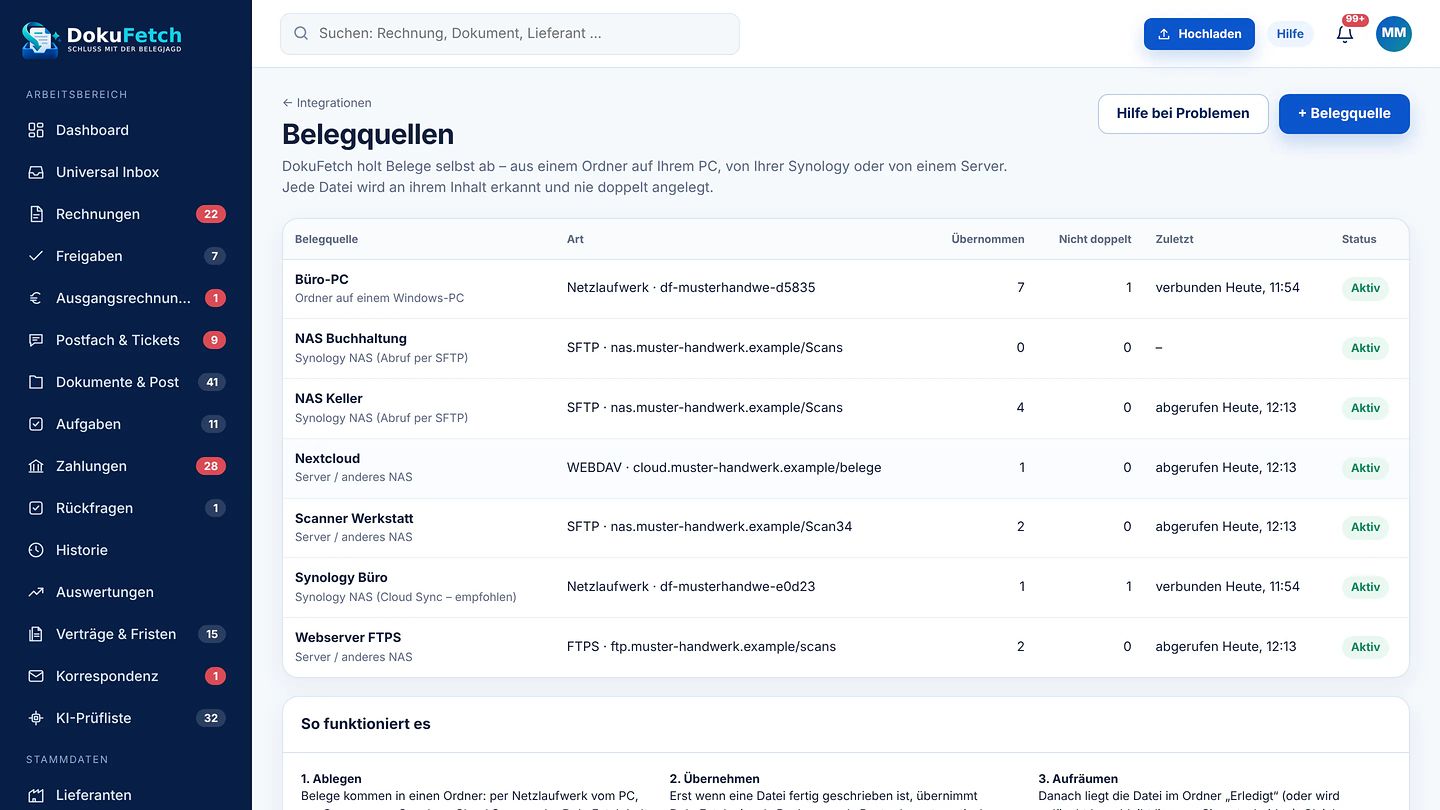Click the Auswertungen trend chart icon
The image size is (1440, 810).
click(36, 592)
